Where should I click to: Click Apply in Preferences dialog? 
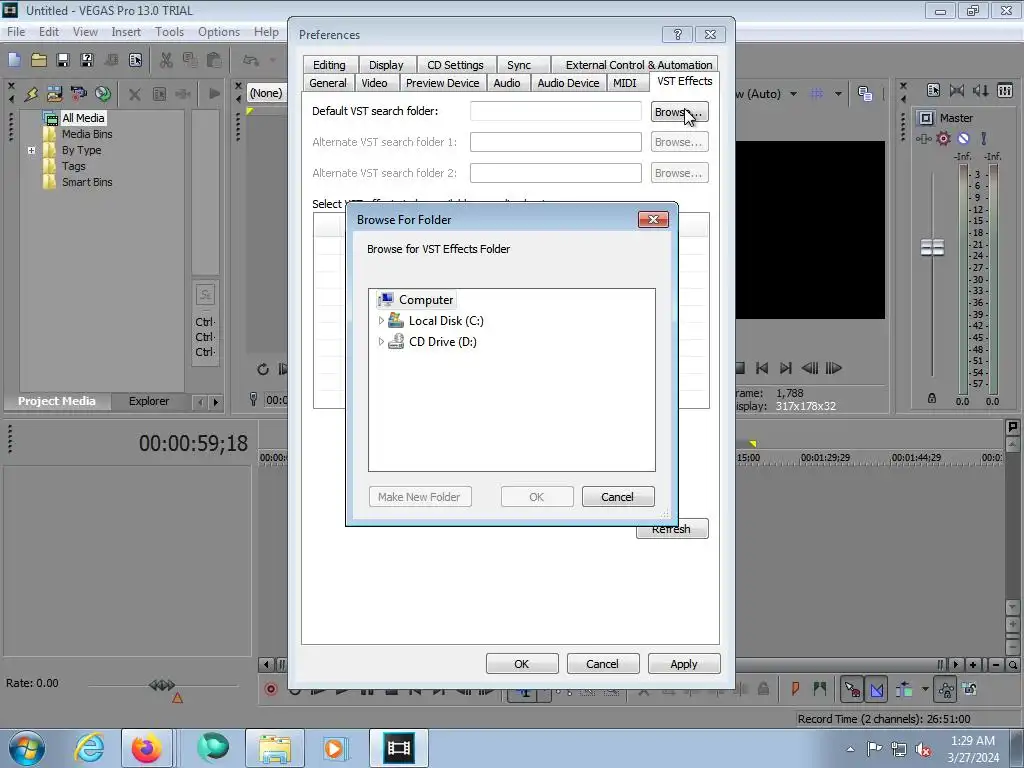pyautogui.click(x=684, y=664)
